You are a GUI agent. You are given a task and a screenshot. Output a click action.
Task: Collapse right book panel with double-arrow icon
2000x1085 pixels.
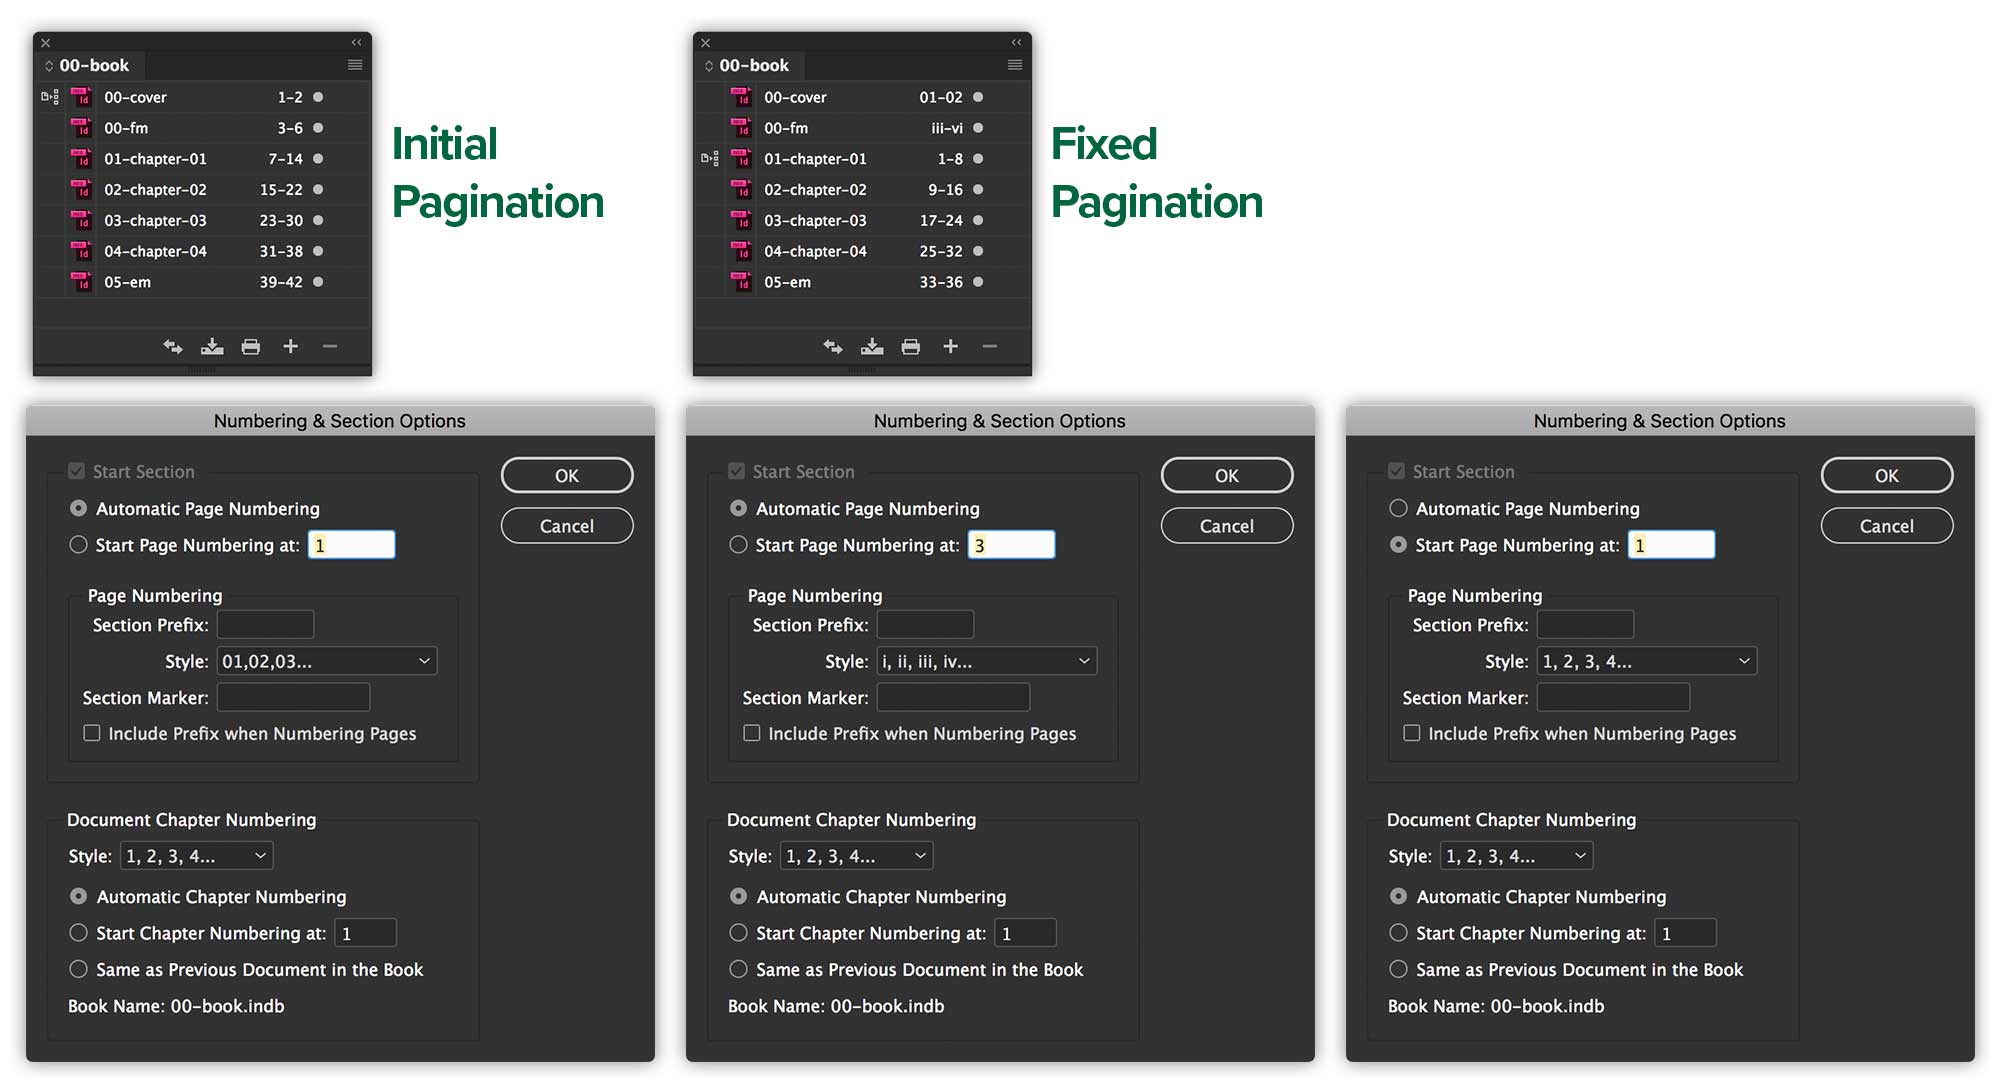pos(1017,42)
